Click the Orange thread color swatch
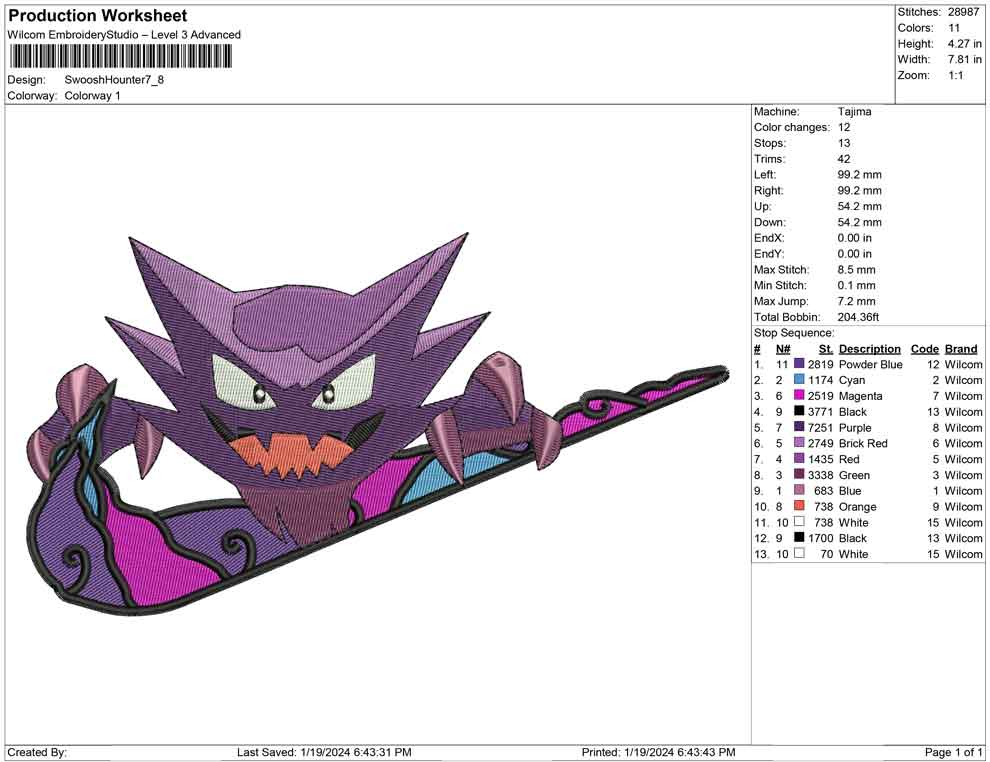Screen dimensions: 990x762 click(x=799, y=506)
